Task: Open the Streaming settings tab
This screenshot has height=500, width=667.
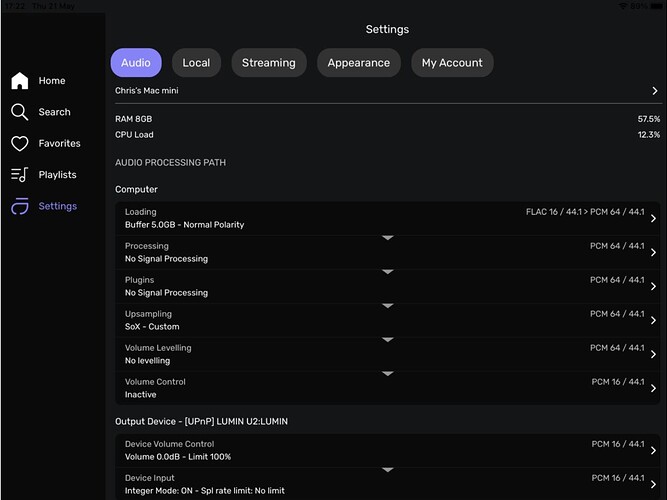Action: click(269, 63)
